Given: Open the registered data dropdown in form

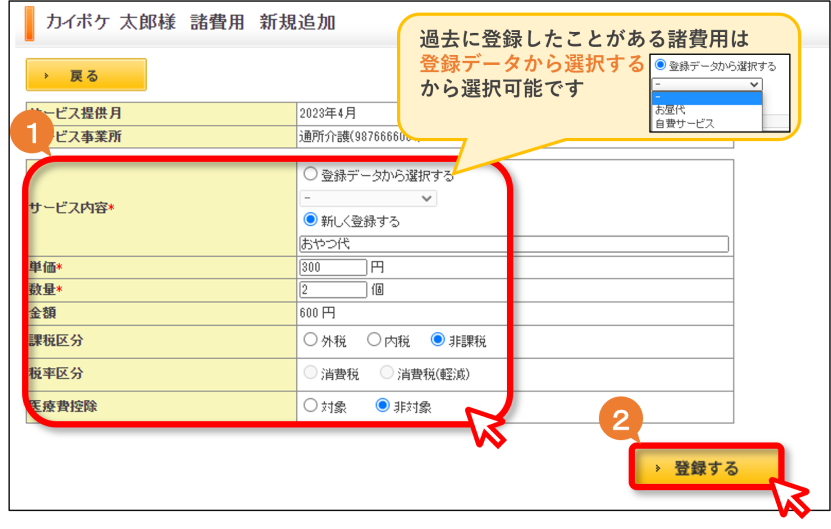Looking at the screenshot, I should point(368,198).
